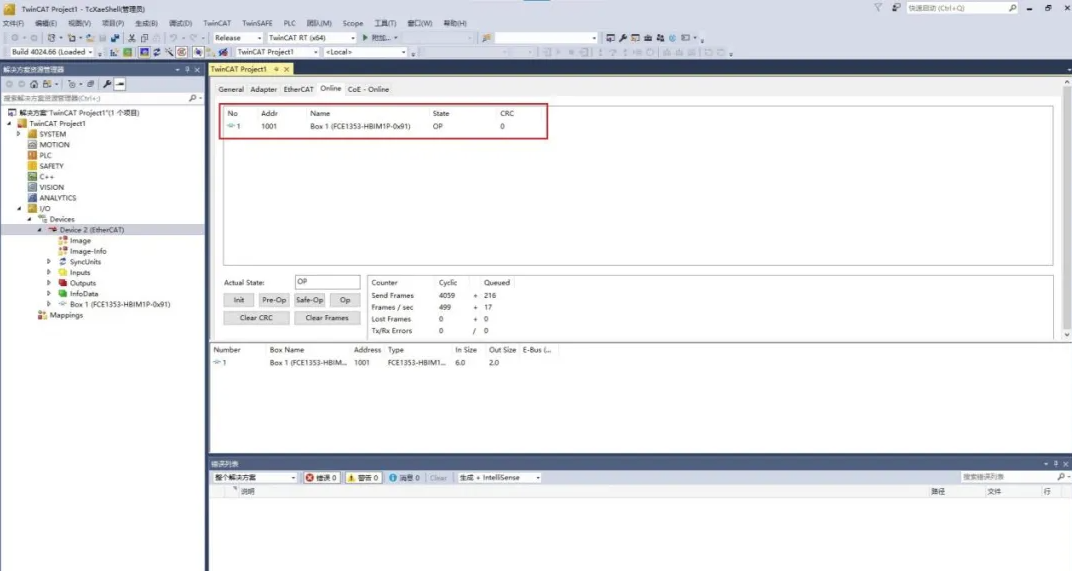Click the Properties wrench icon in Solution Explorer
Screen dimensions: 1072x571
(107, 84)
